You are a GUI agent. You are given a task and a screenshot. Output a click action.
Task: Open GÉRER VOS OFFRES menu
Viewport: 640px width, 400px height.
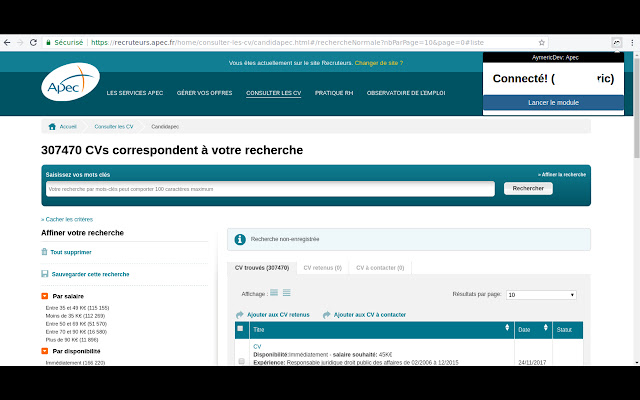point(204,93)
